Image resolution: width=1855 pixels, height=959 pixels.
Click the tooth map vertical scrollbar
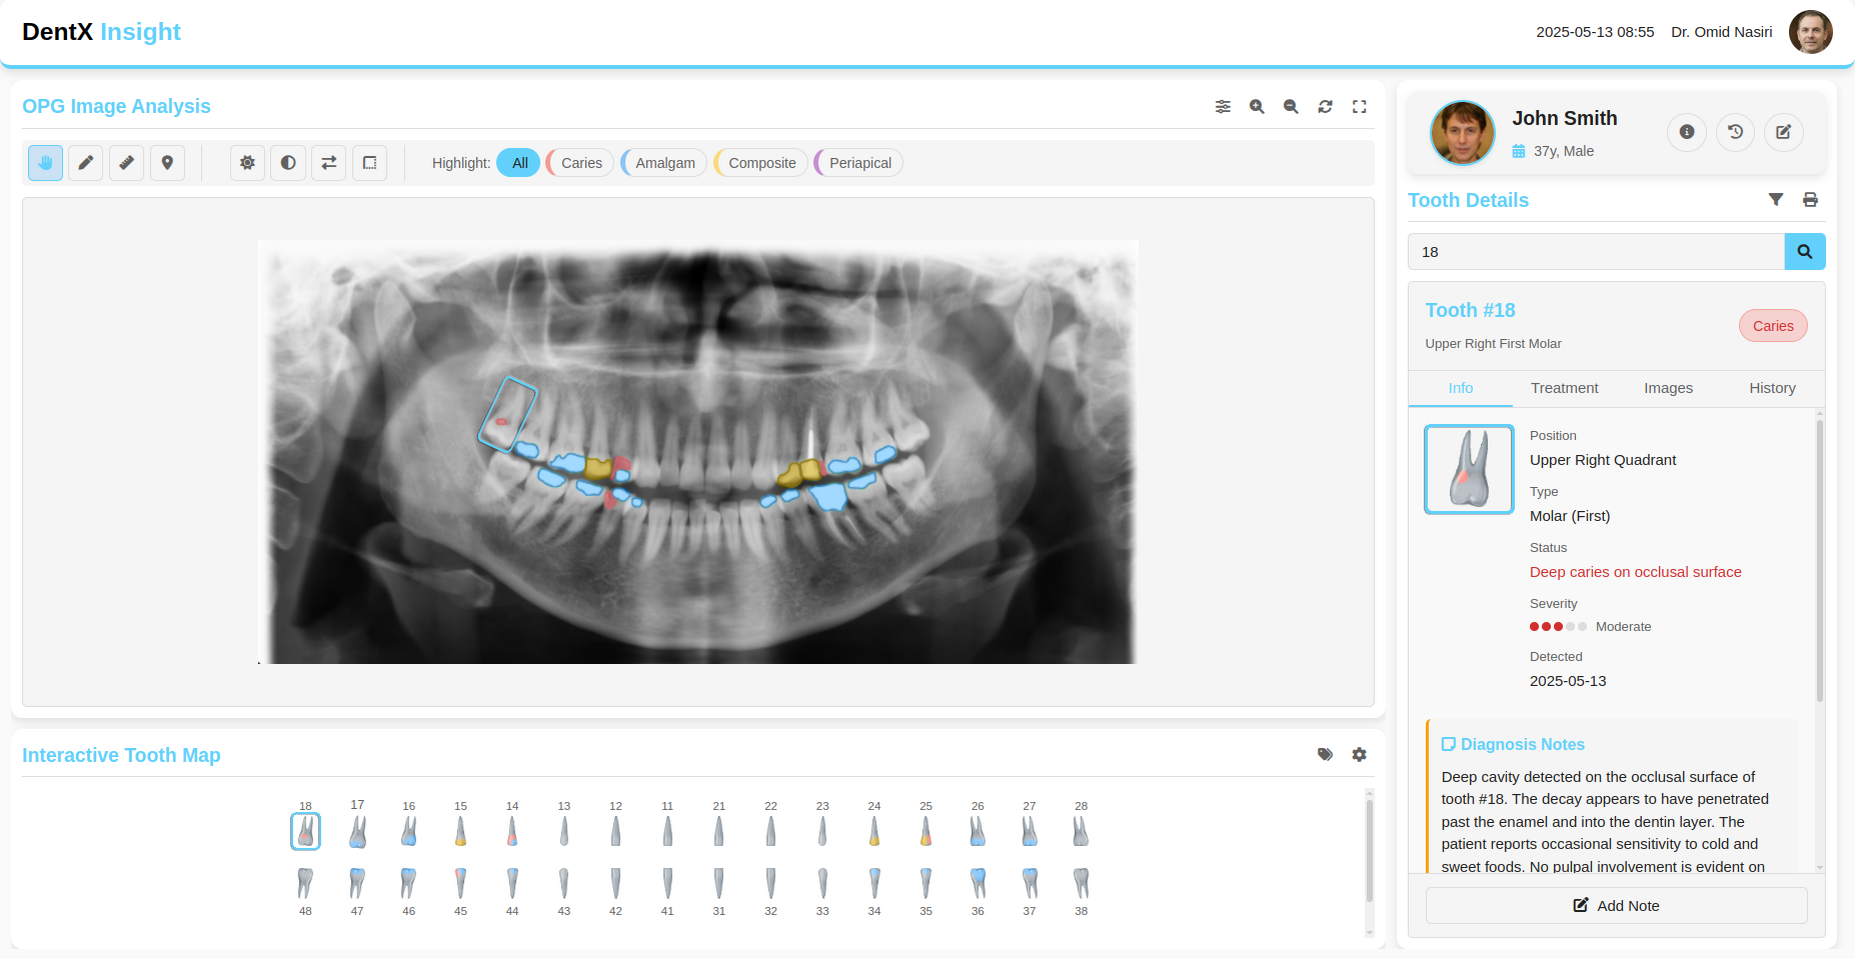1369,850
